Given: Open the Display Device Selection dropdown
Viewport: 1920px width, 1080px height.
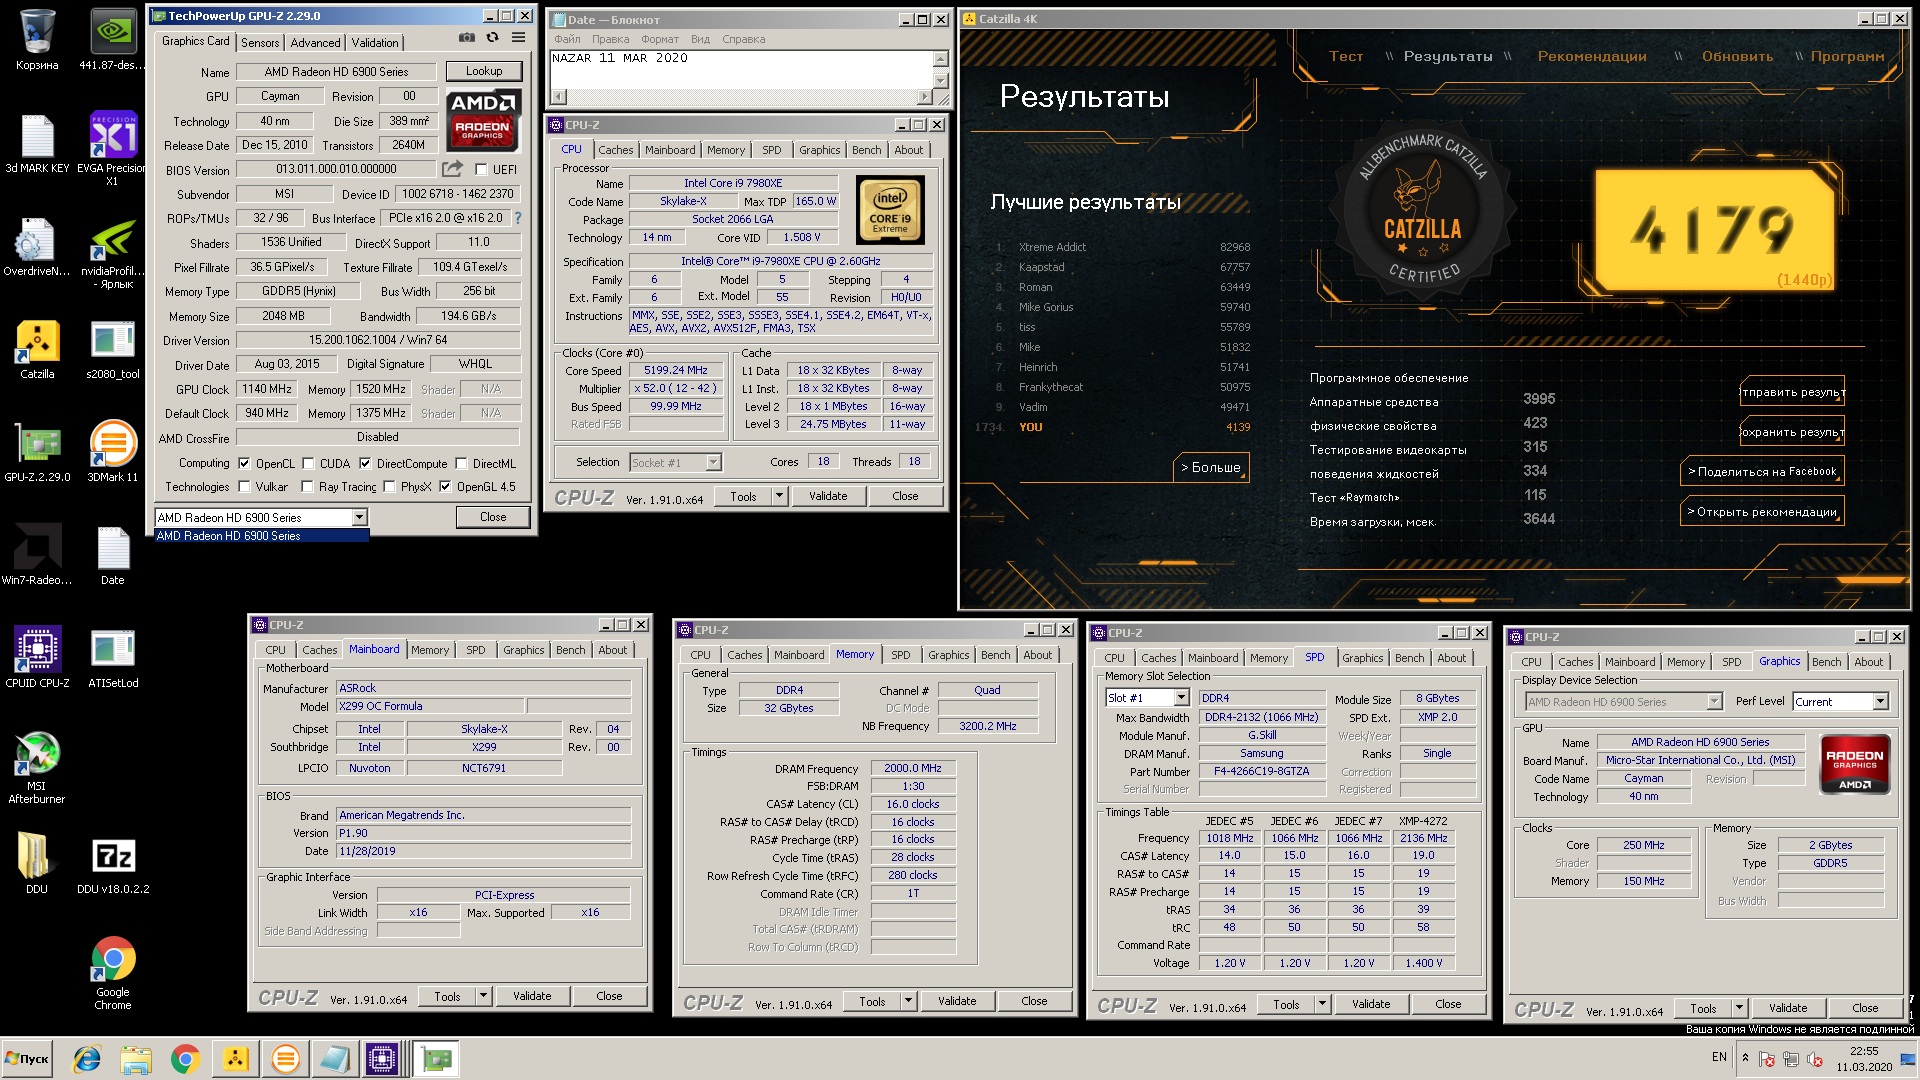Looking at the screenshot, I should coord(1714,701).
